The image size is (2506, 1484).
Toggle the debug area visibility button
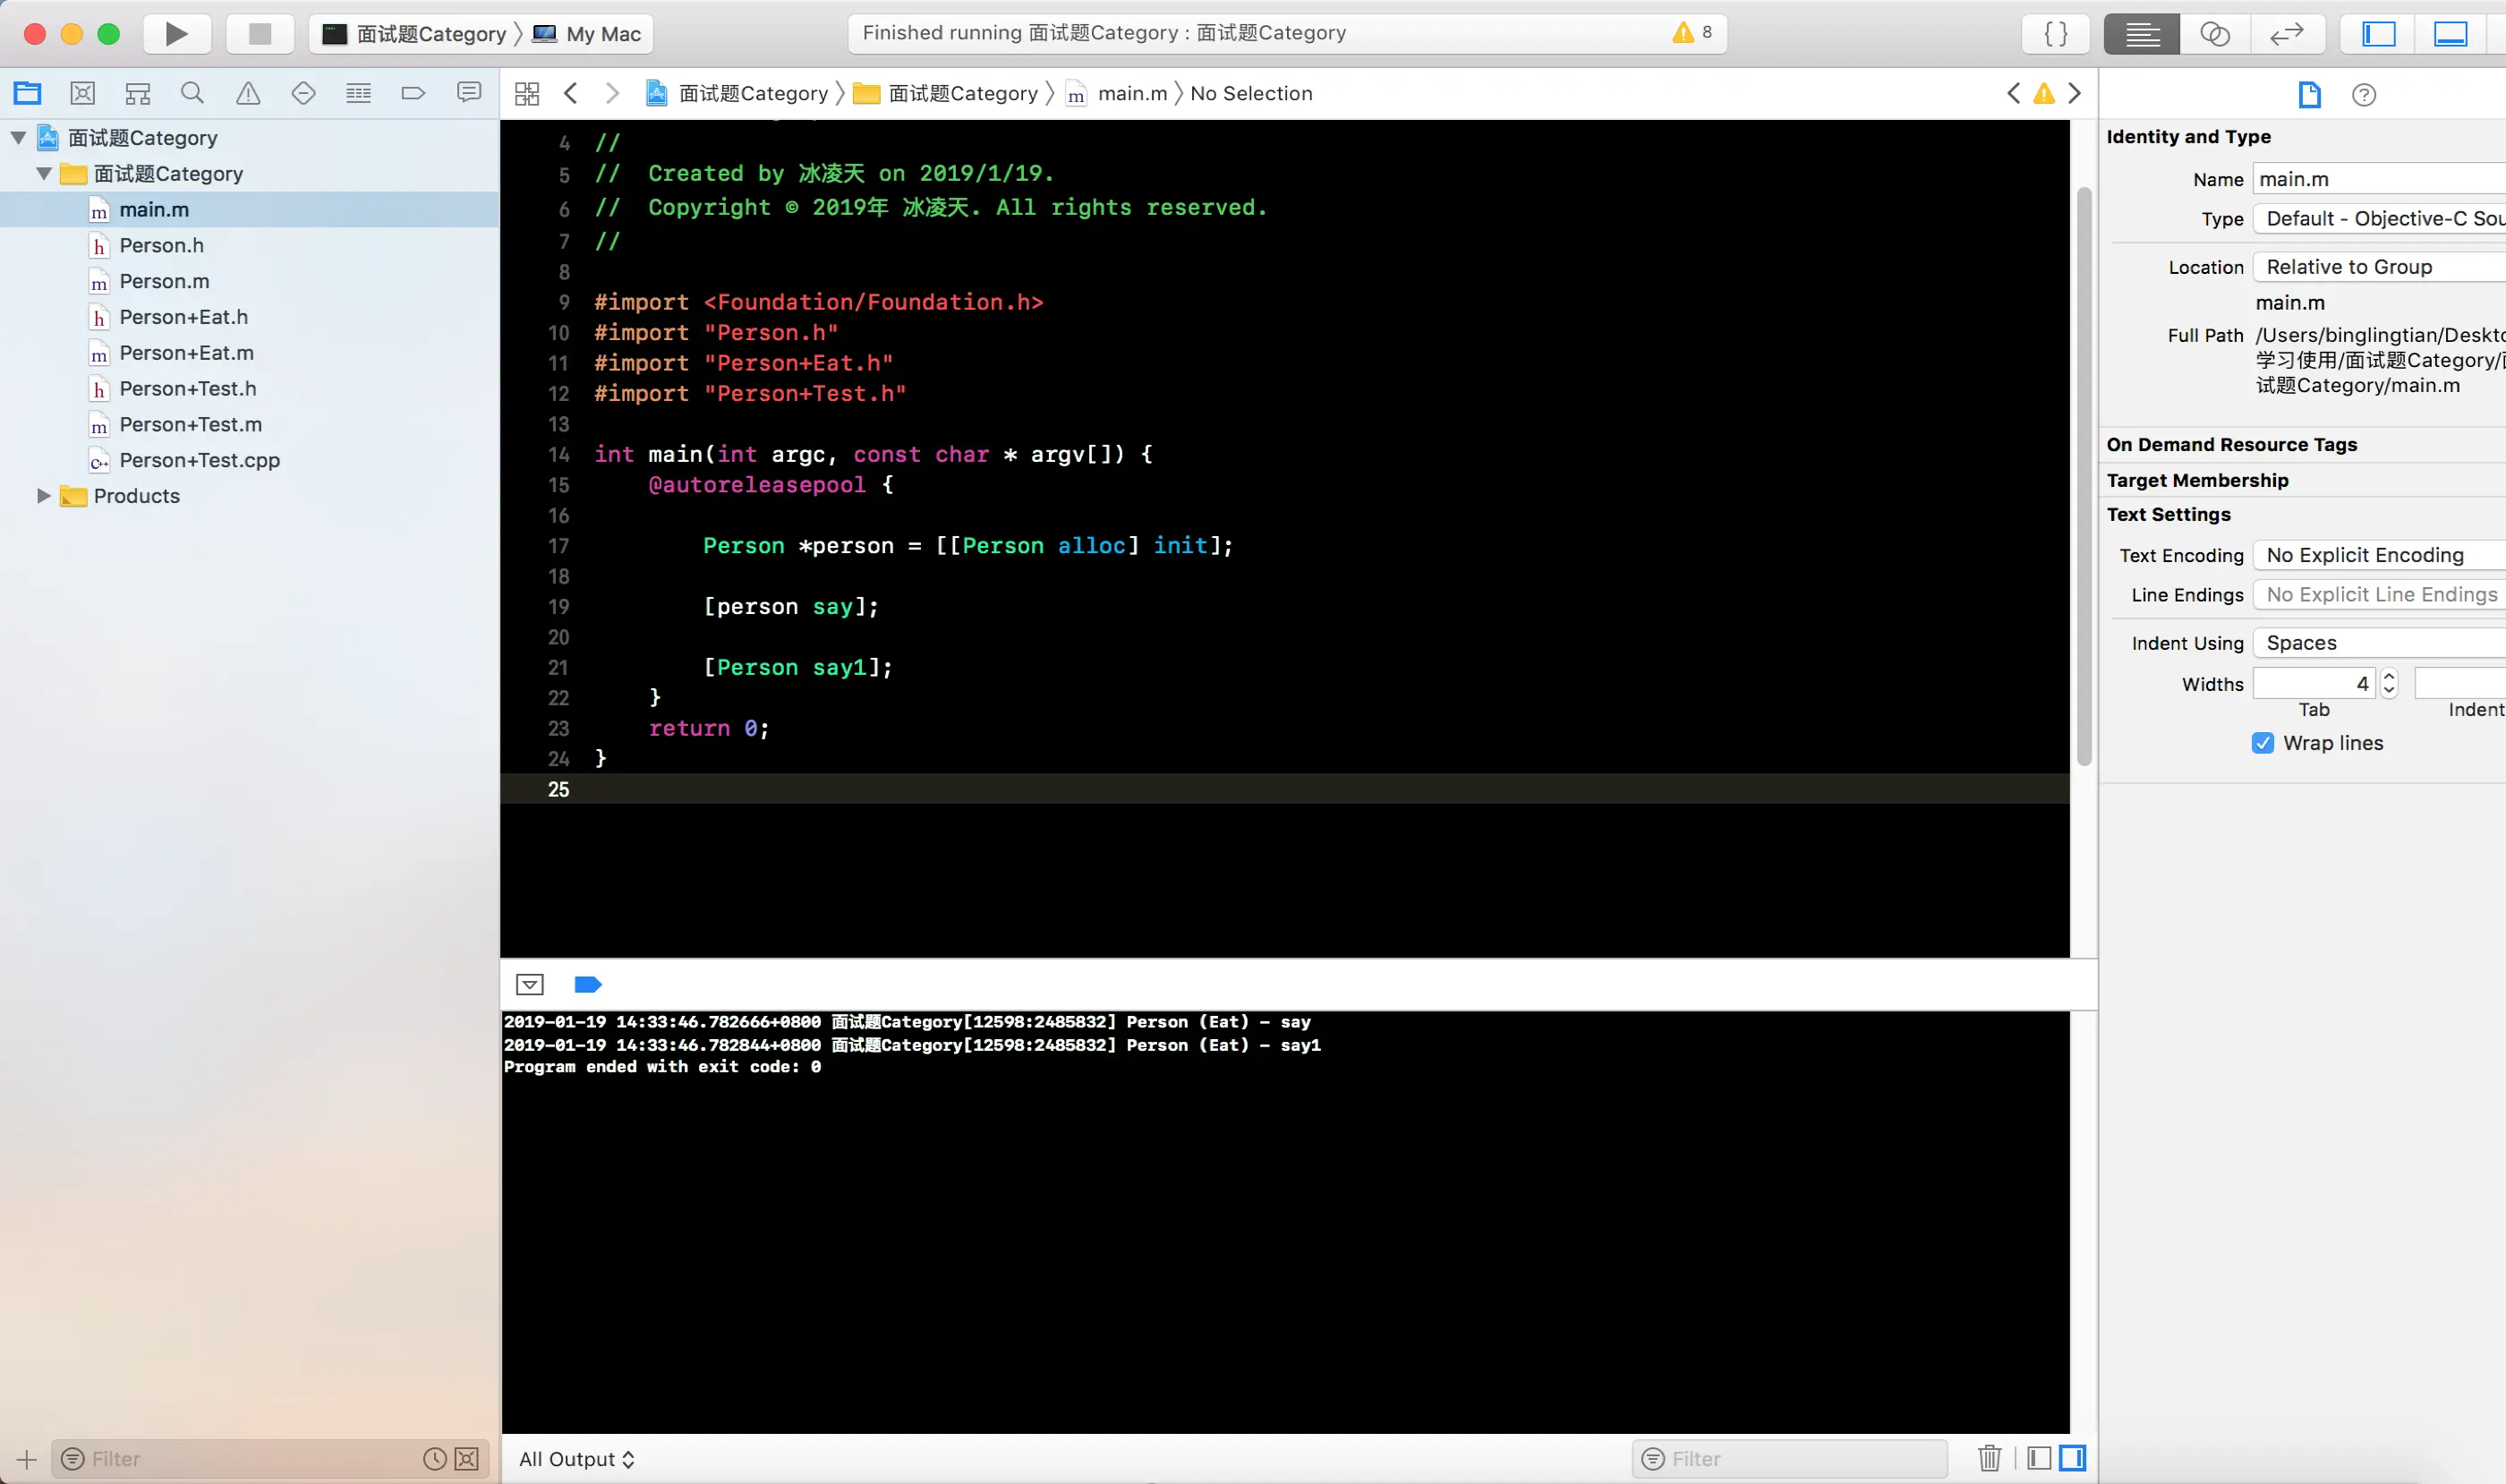(2450, 34)
